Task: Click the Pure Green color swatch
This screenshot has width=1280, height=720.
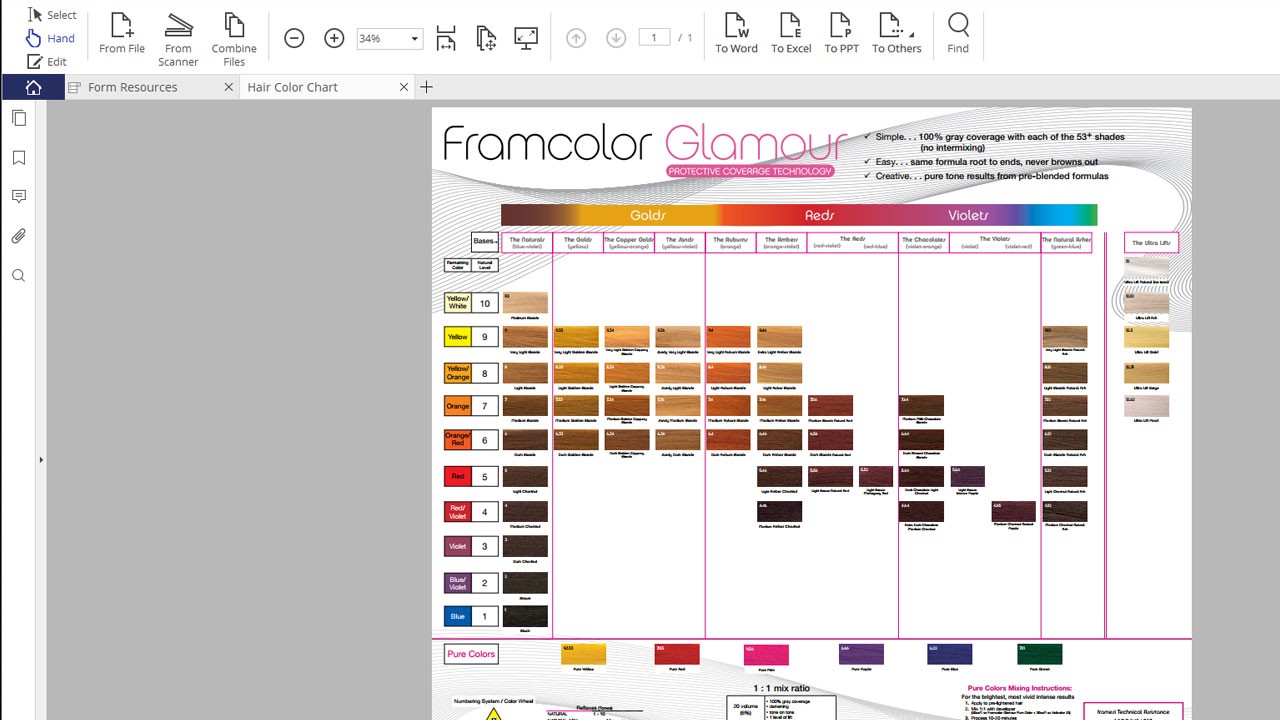Action: [x=1039, y=654]
